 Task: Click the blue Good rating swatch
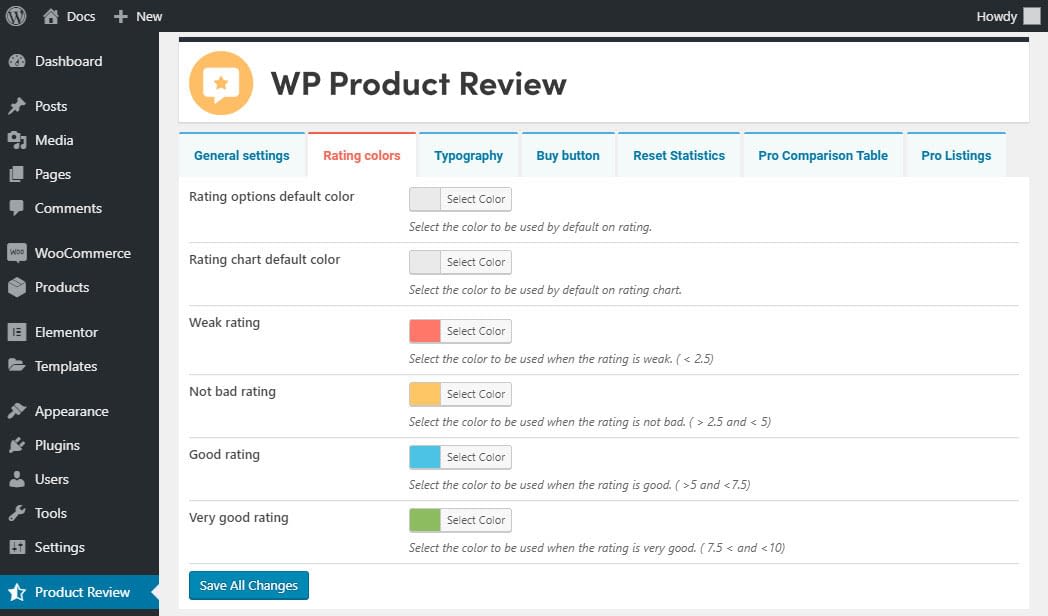(425, 457)
